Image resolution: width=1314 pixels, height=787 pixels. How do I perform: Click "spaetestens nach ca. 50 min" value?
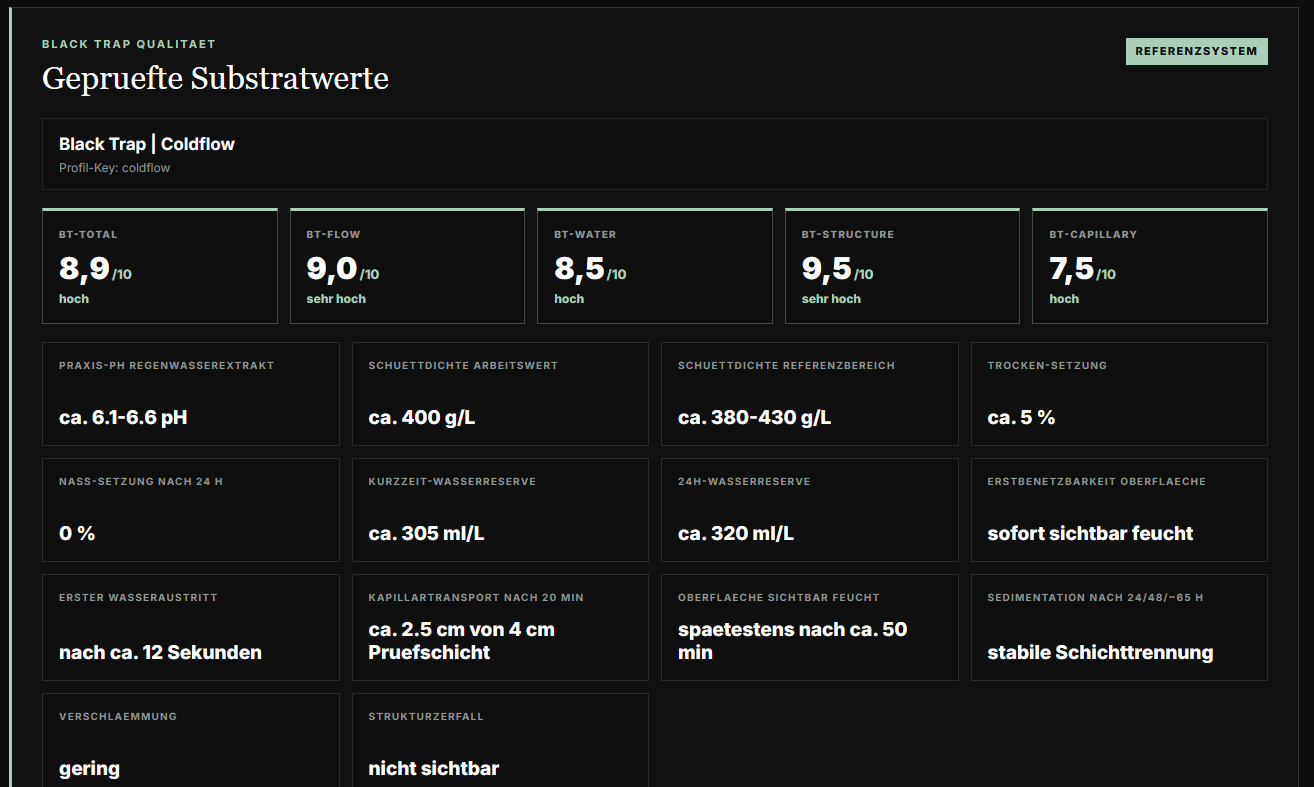tap(792, 641)
